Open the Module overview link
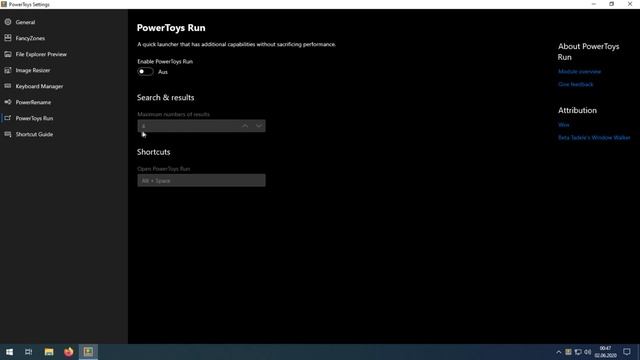Image resolution: width=640 pixels, height=360 pixels. coord(579,71)
